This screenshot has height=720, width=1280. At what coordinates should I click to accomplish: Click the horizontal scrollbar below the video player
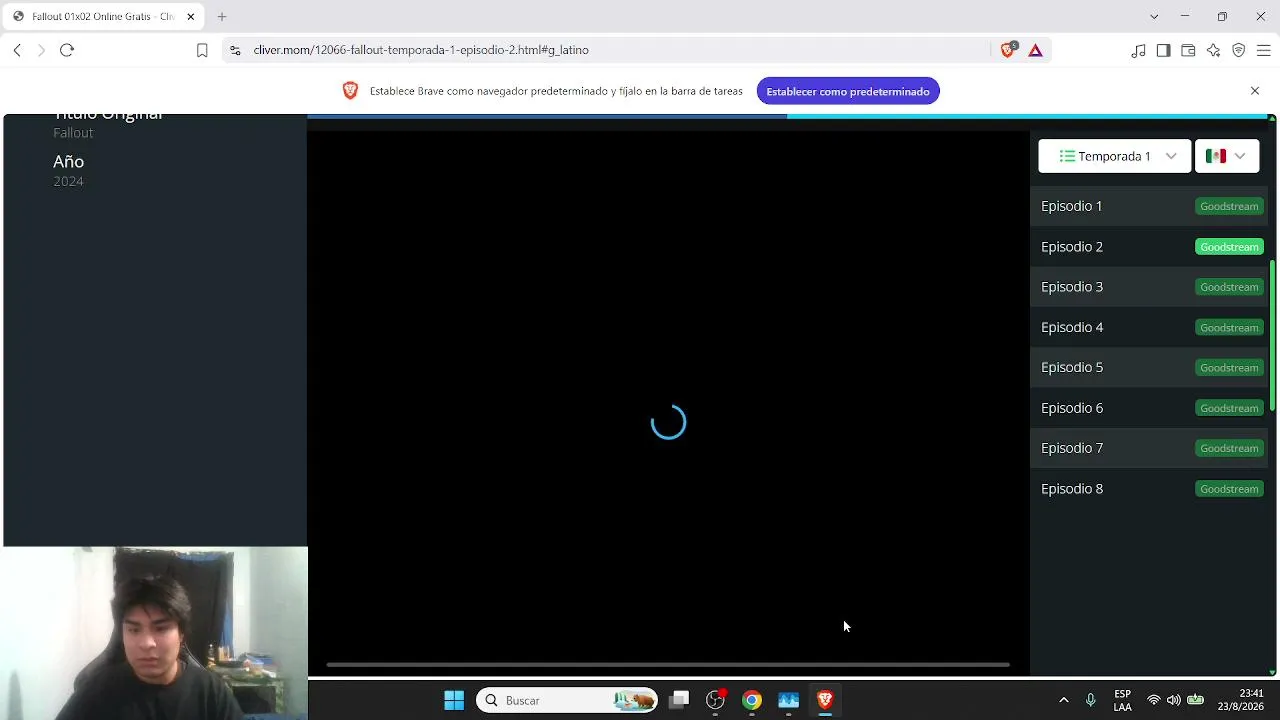pyautogui.click(x=668, y=664)
